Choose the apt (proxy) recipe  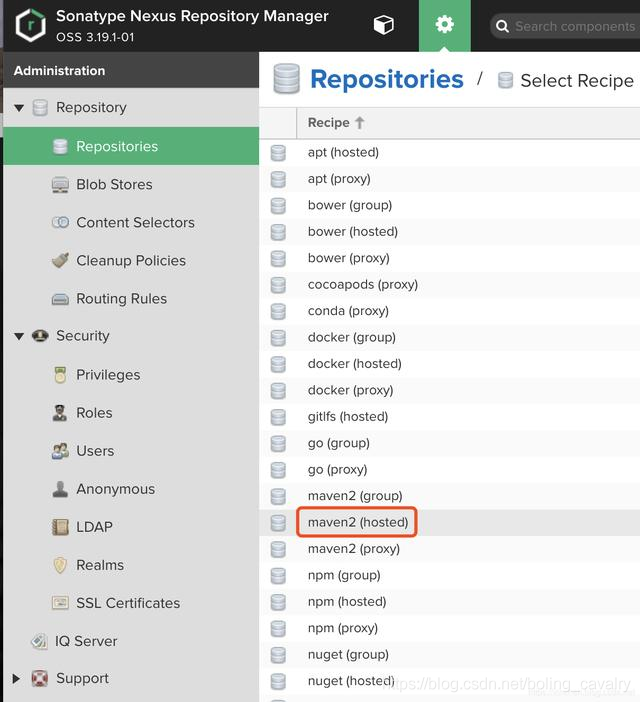(x=449, y=179)
